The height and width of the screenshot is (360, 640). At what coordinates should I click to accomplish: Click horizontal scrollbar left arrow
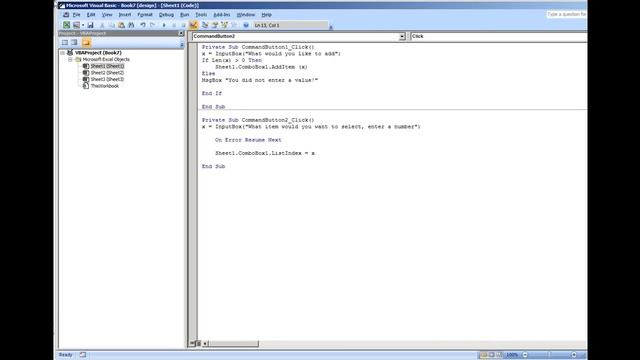click(205, 344)
